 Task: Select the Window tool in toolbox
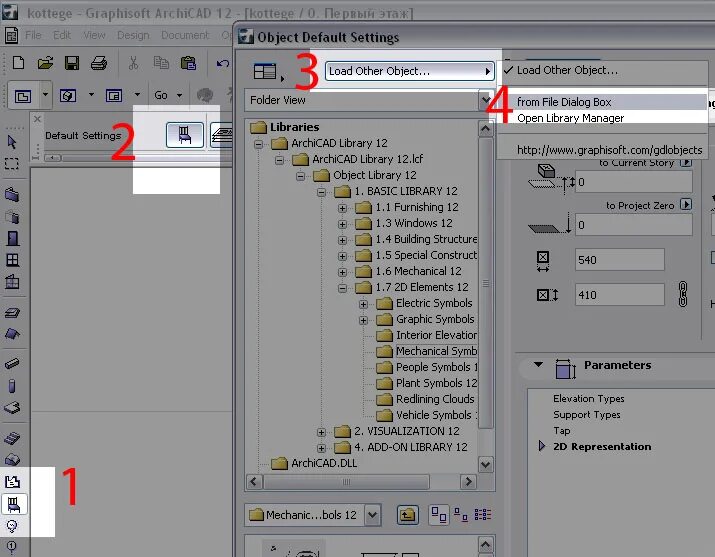12,260
